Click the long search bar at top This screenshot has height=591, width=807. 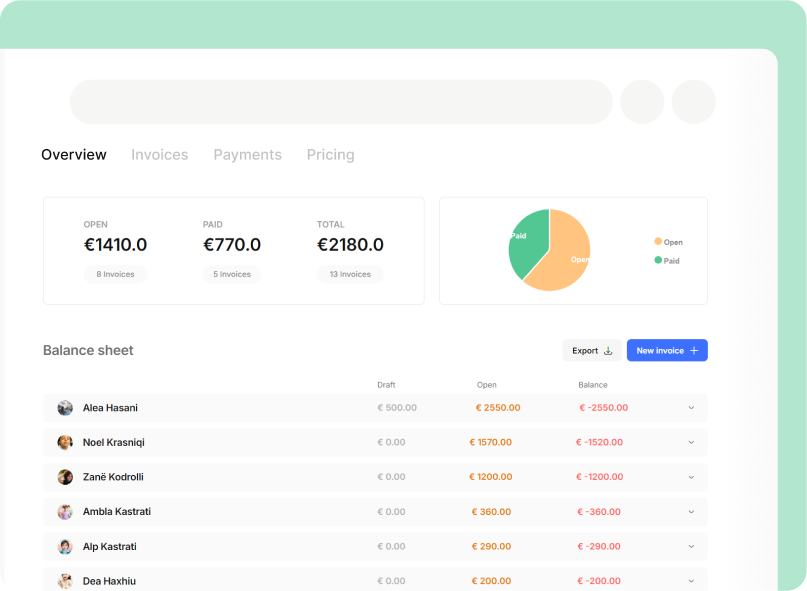coord(341,102)
